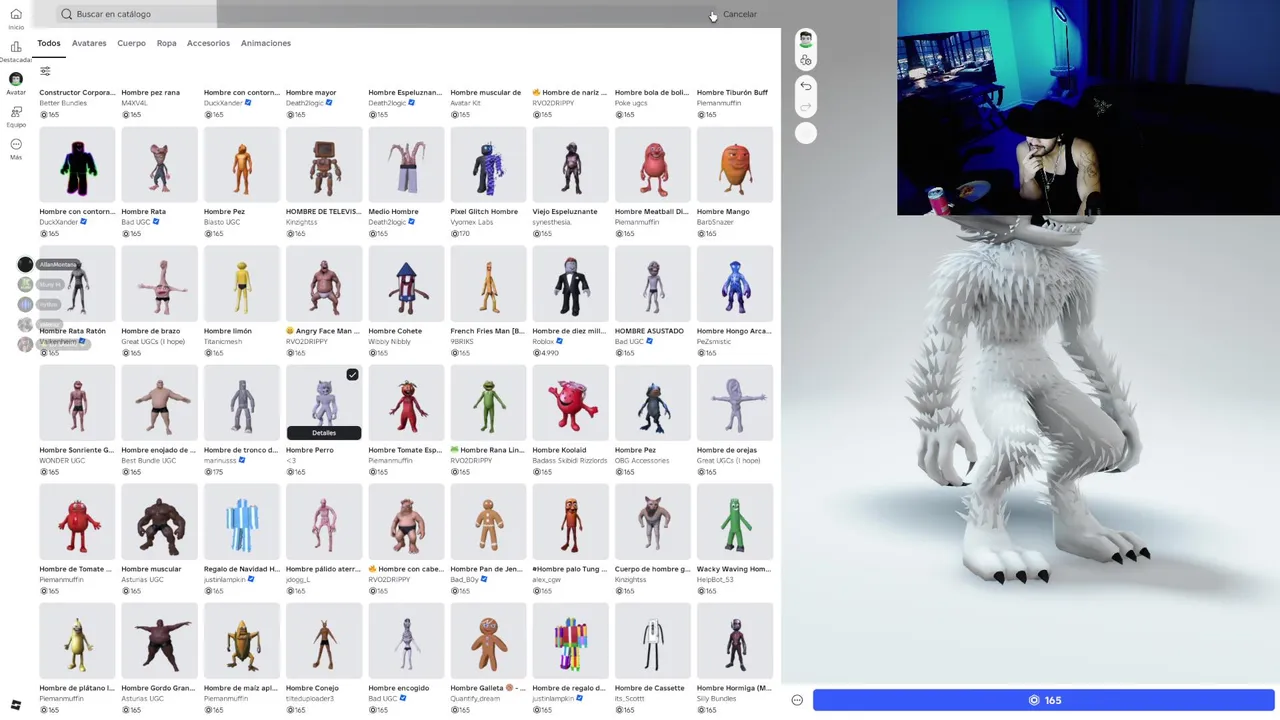
Task: Select the Viejo Espeluznante thumbnail
Action: [570, 164]
